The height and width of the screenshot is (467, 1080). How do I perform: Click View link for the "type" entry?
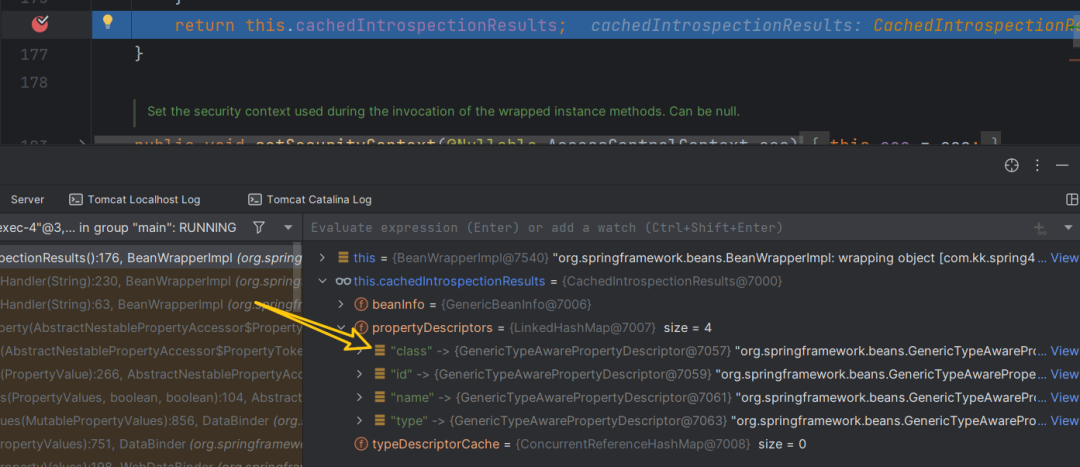point(1064,420)
